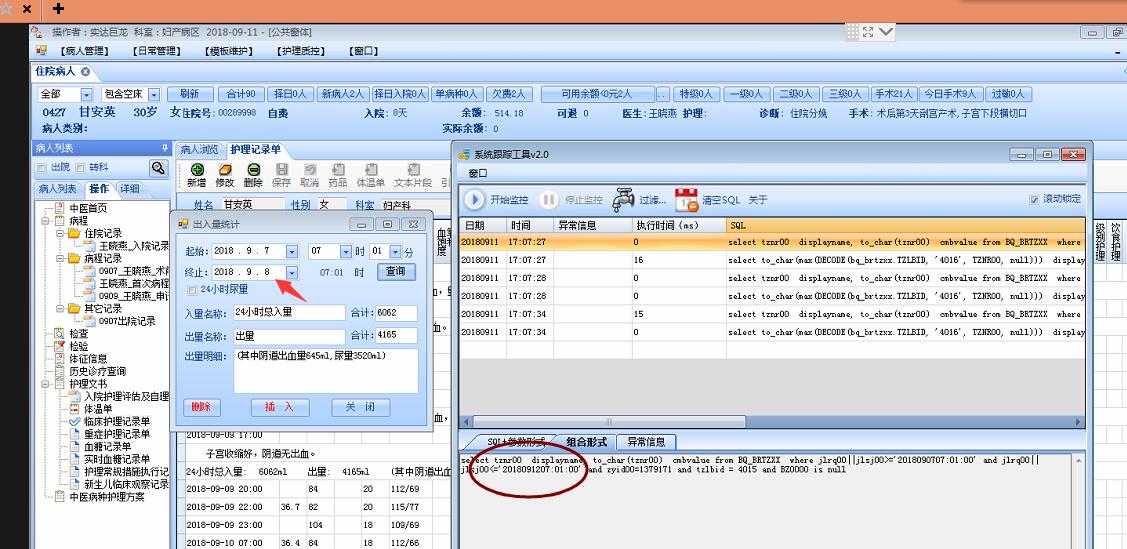The width and height of the screenshot is (1127, 549).
Task: Click the 新增 add record icon
Action: click(x=196, y=170)
